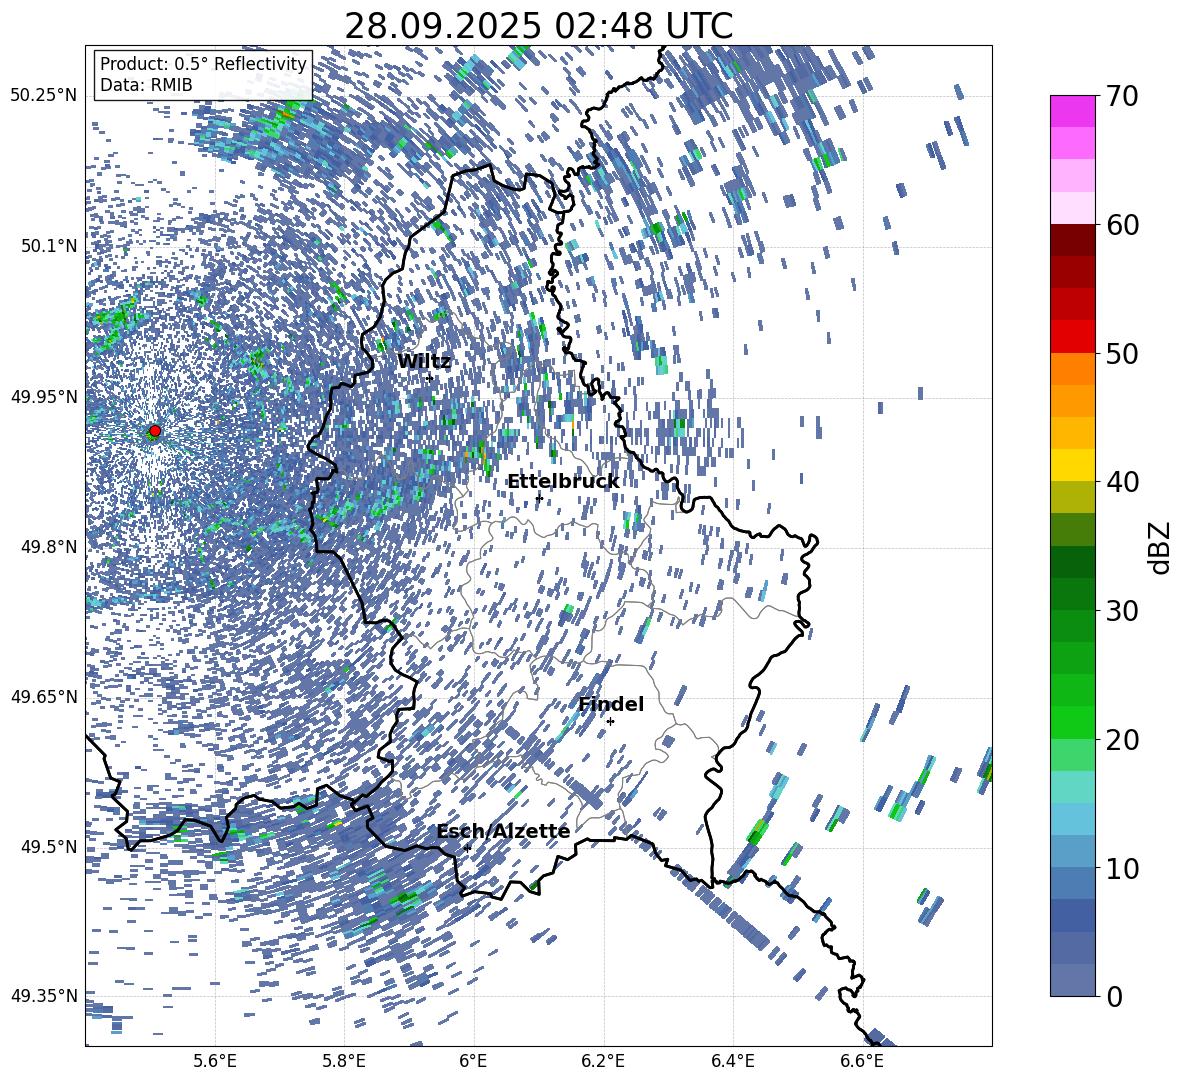Click the 49.5°N latitude label
The image size is (1184, 1081).
tap(48, 846)
